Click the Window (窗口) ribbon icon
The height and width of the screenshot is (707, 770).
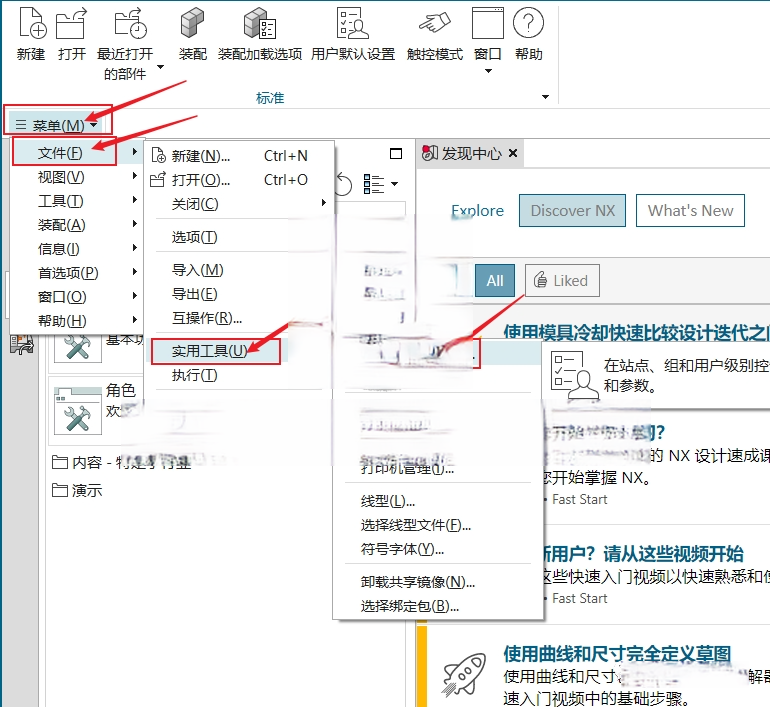point(487,23)
